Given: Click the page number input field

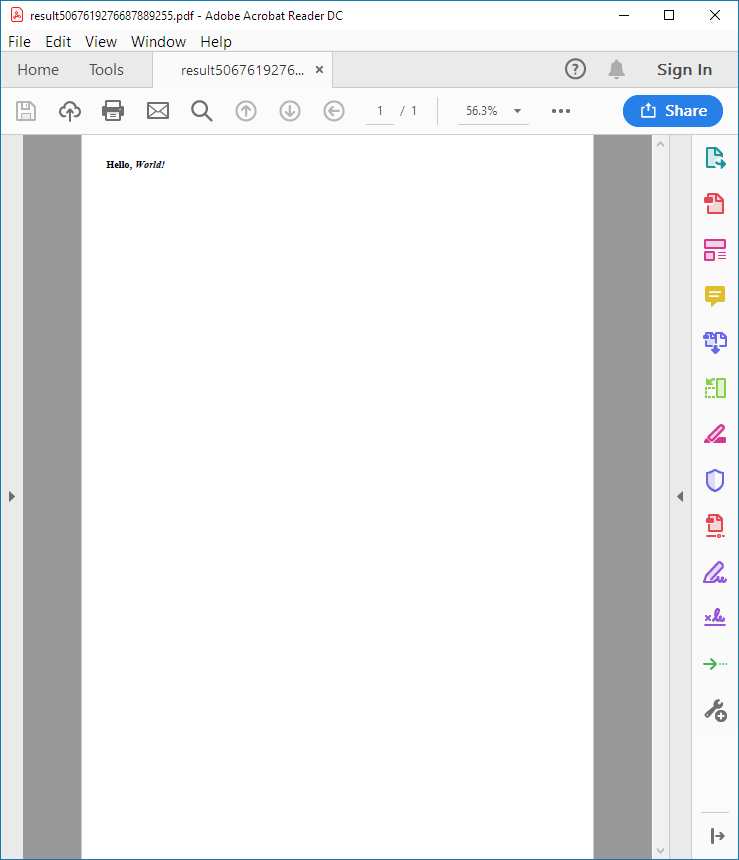Looking at the screenshot, I should 380,111.
